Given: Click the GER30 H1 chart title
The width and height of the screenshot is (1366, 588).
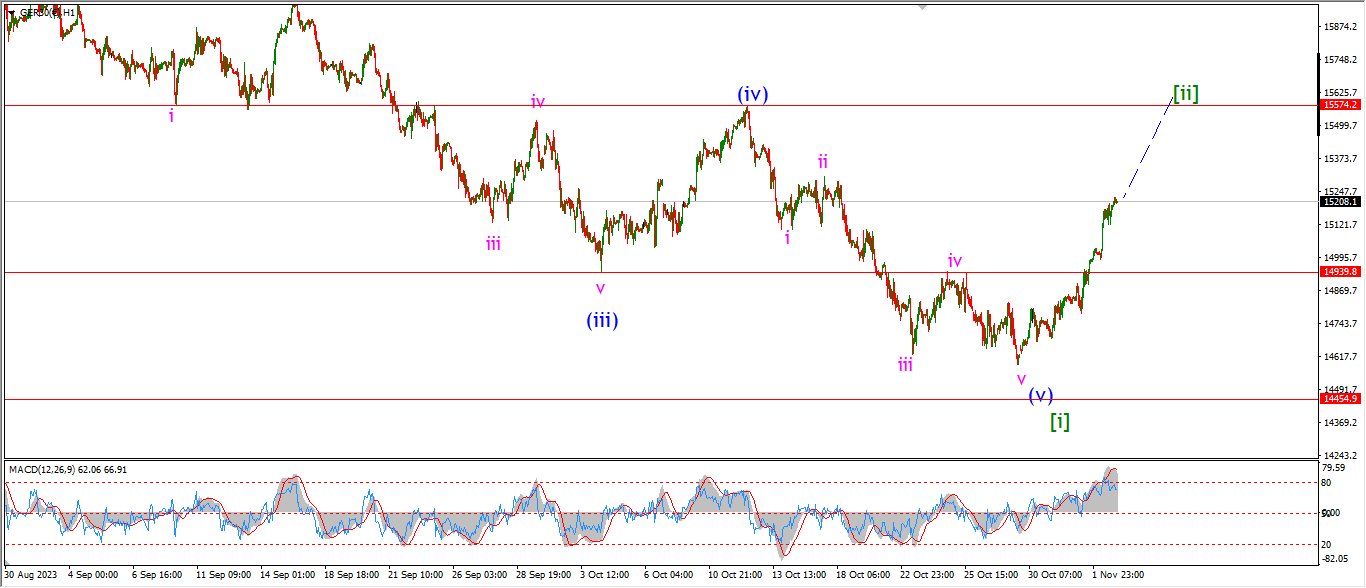Looking at the screenshot, I should click(48, 12).
